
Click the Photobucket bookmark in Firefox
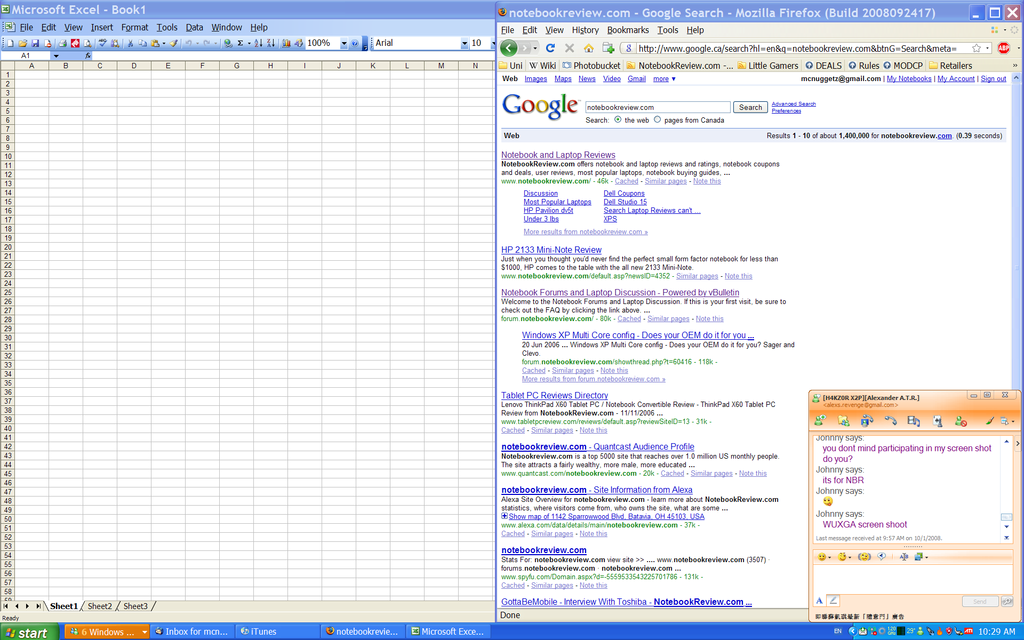coord(592,65)
